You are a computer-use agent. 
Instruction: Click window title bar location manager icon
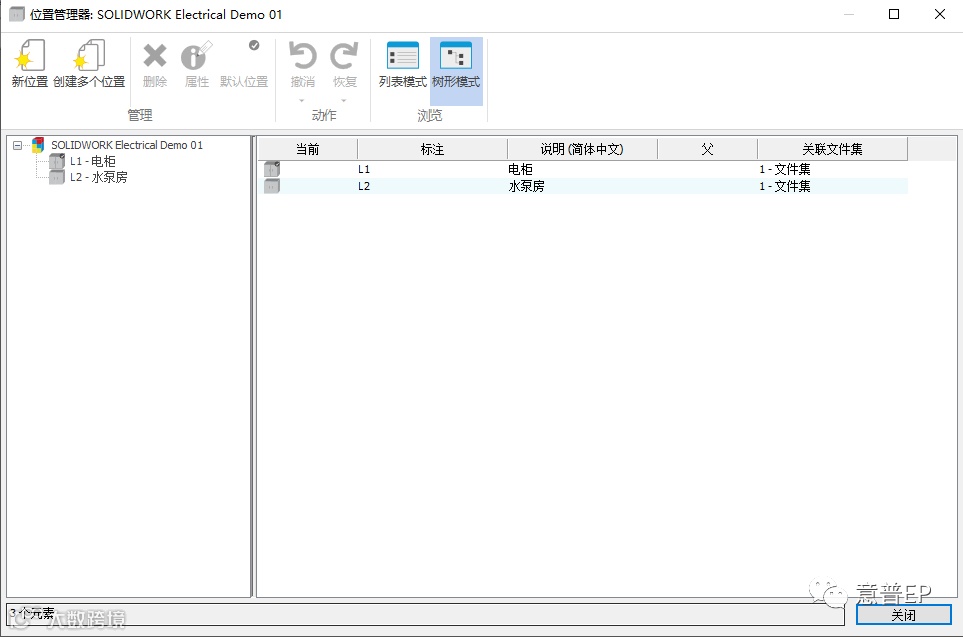[x=17, y=14]
